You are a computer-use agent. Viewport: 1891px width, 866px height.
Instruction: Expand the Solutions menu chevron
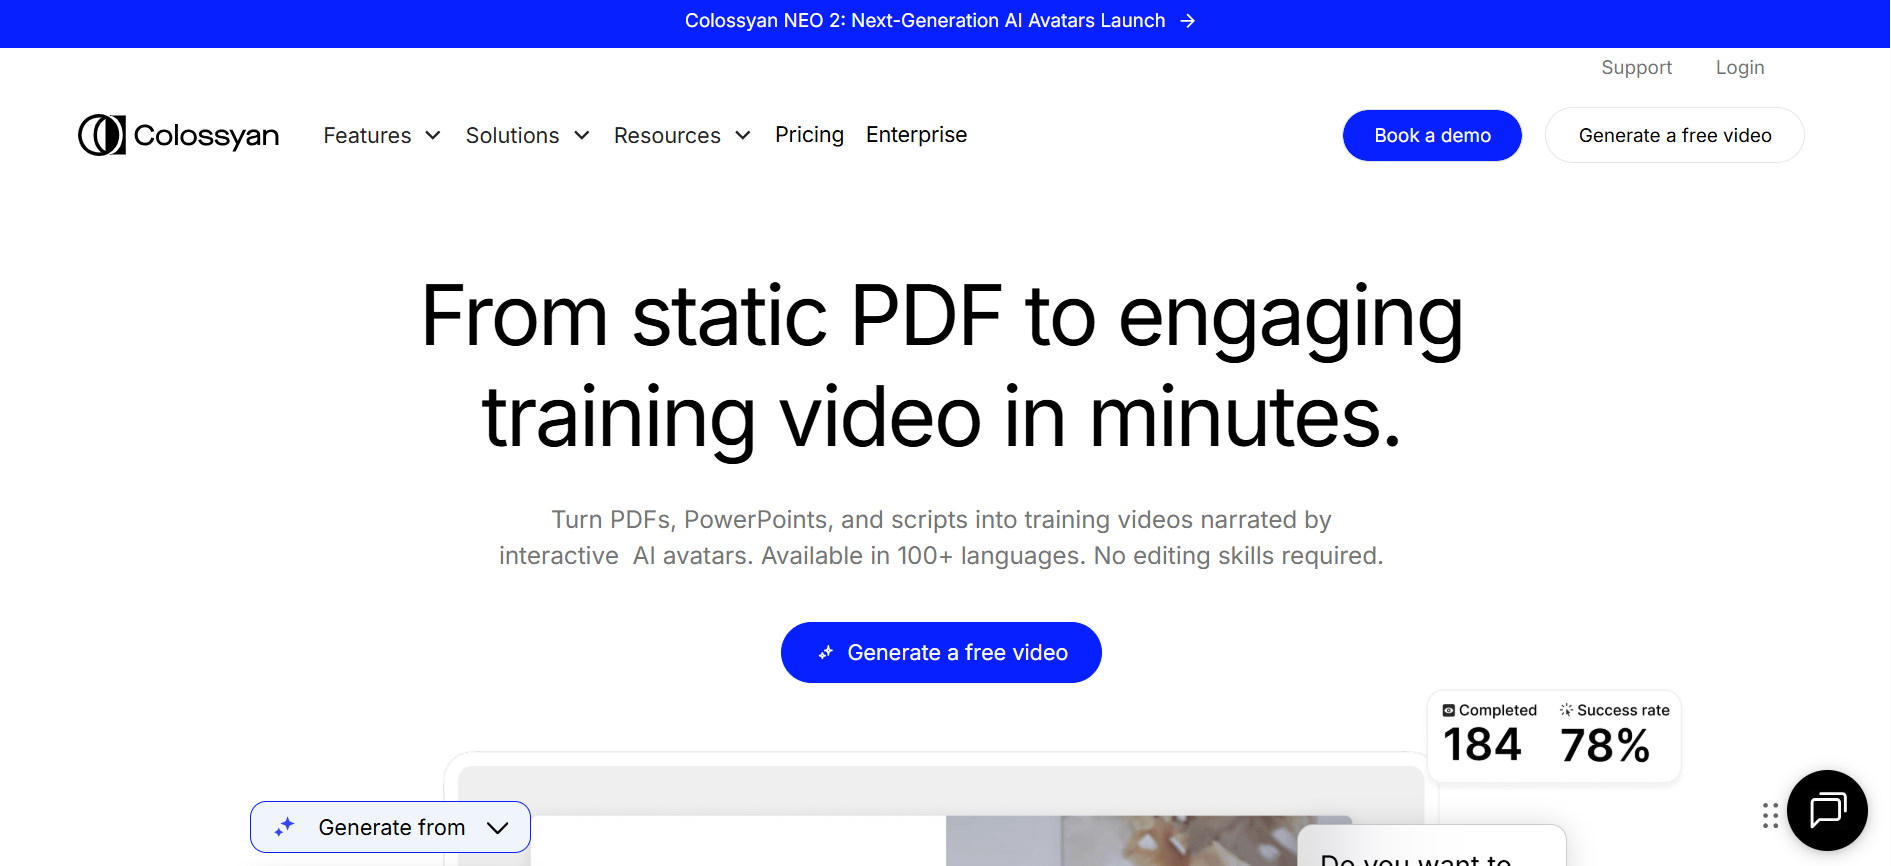click(582, 136)
